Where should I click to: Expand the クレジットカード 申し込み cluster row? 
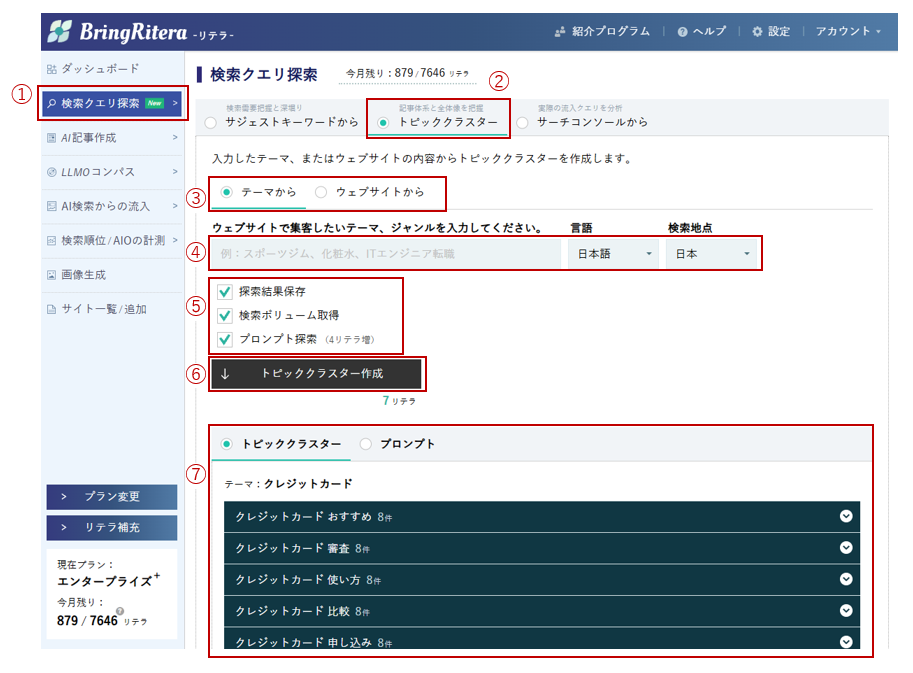pyautogui.click(x=542, y=639)
